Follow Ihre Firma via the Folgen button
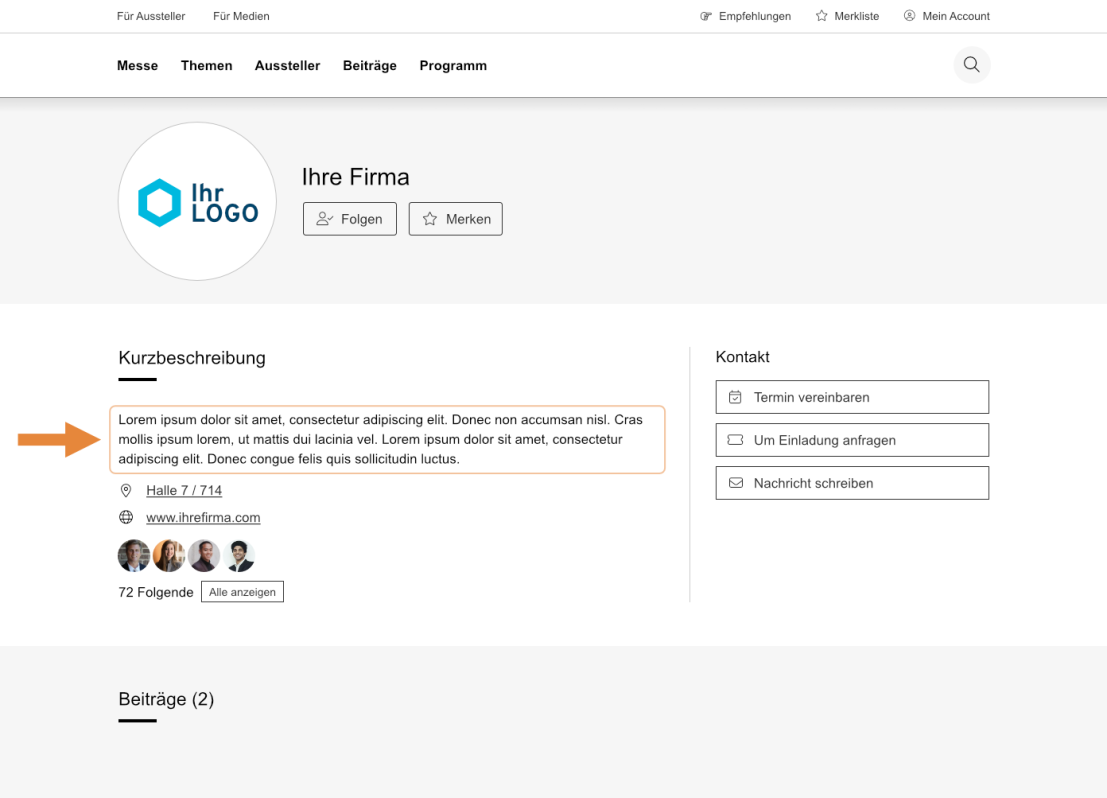1107x798 pixels. point(349,218)
